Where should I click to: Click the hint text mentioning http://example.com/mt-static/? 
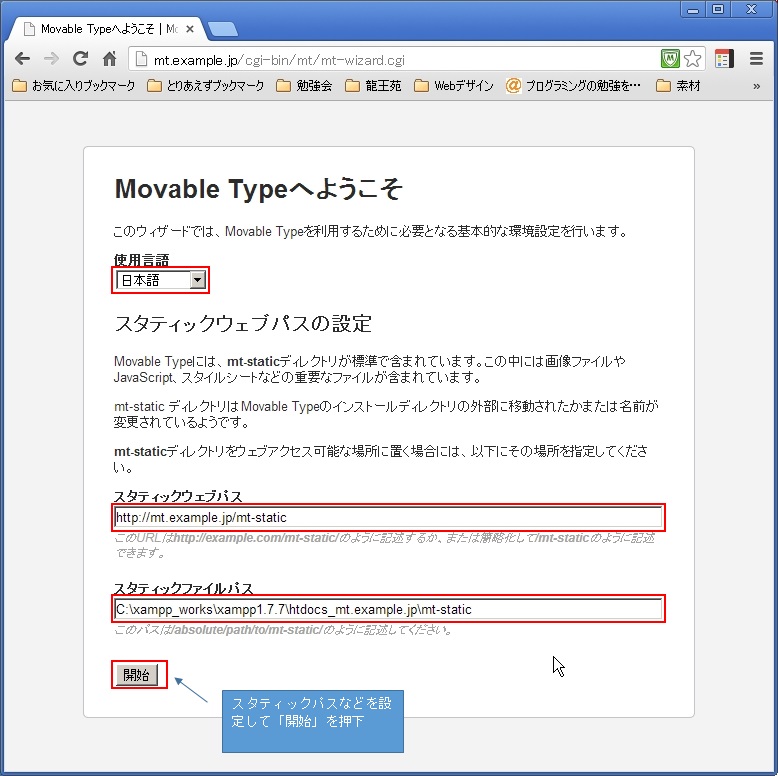click(385, 545)
